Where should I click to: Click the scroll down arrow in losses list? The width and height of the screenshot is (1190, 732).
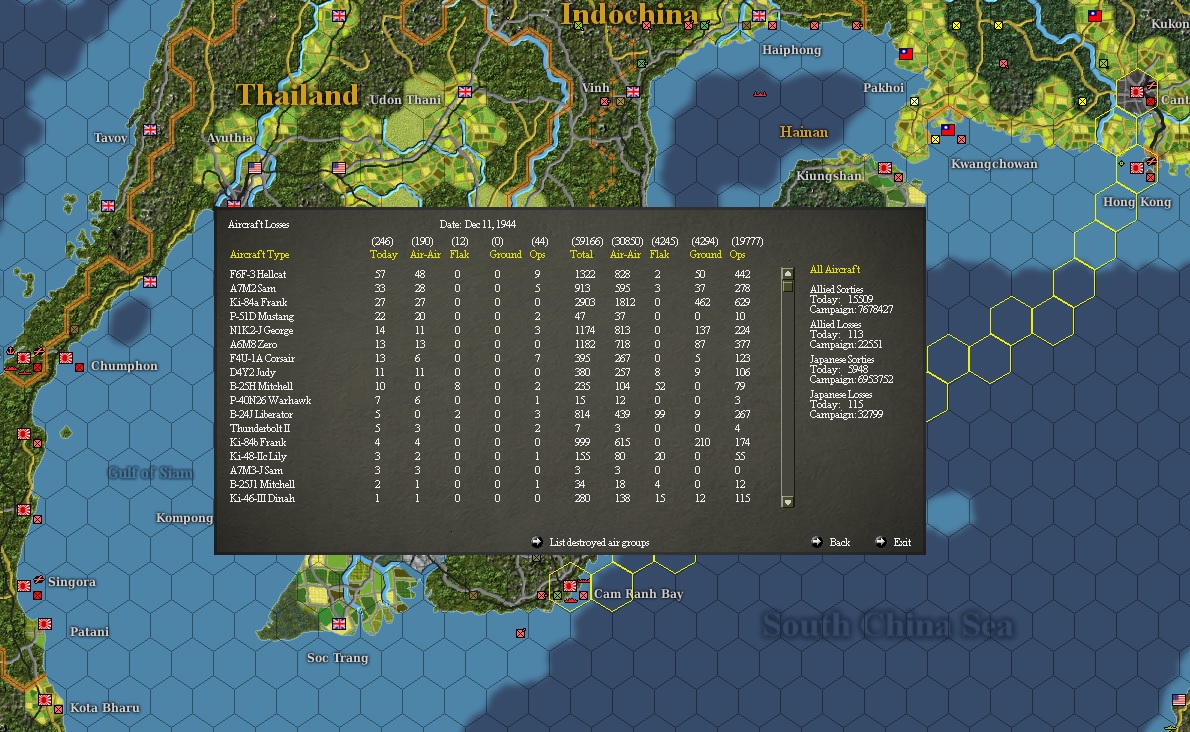787,501
